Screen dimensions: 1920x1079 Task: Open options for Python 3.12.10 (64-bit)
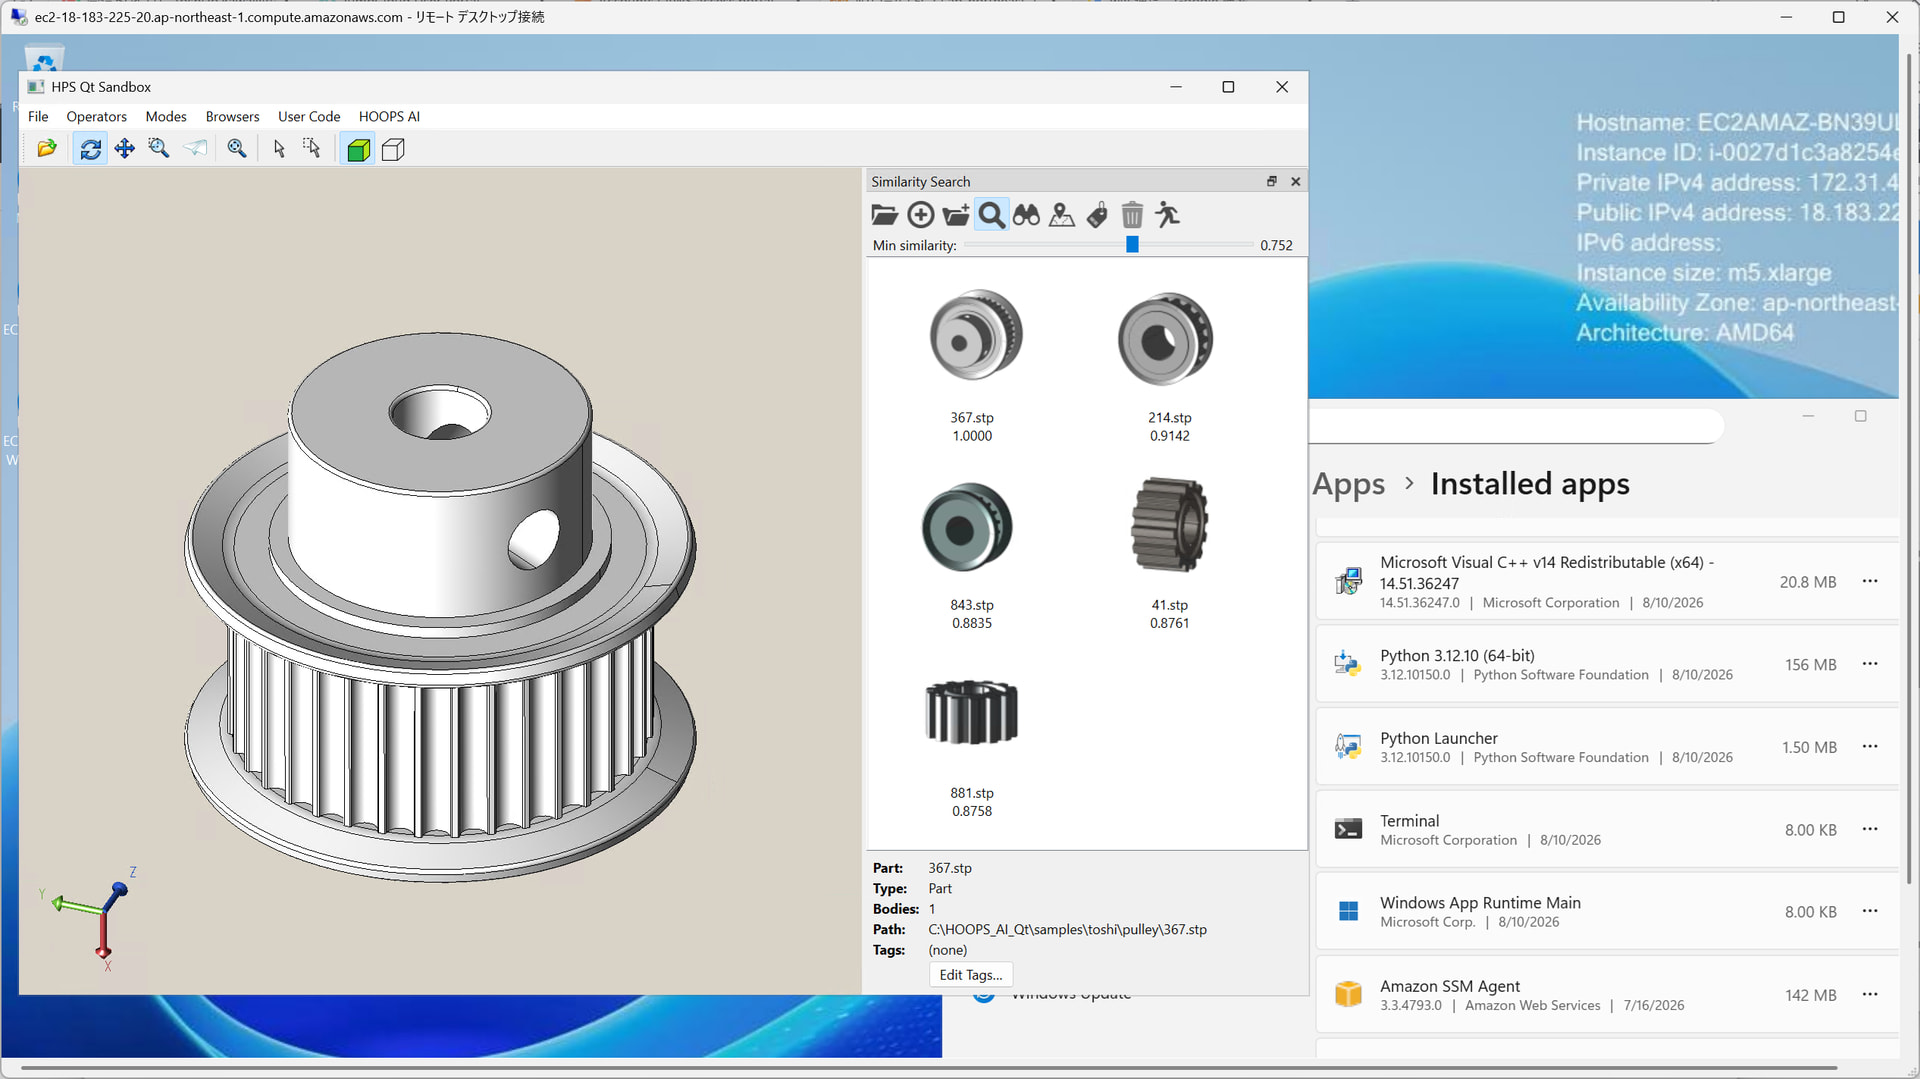pos(1870,664)
